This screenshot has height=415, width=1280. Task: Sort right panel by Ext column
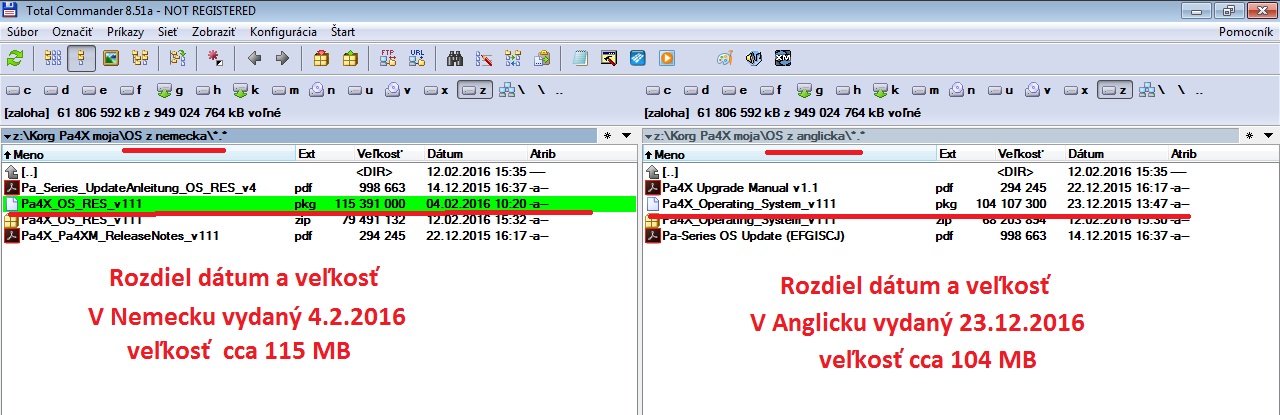coord(966,155)
